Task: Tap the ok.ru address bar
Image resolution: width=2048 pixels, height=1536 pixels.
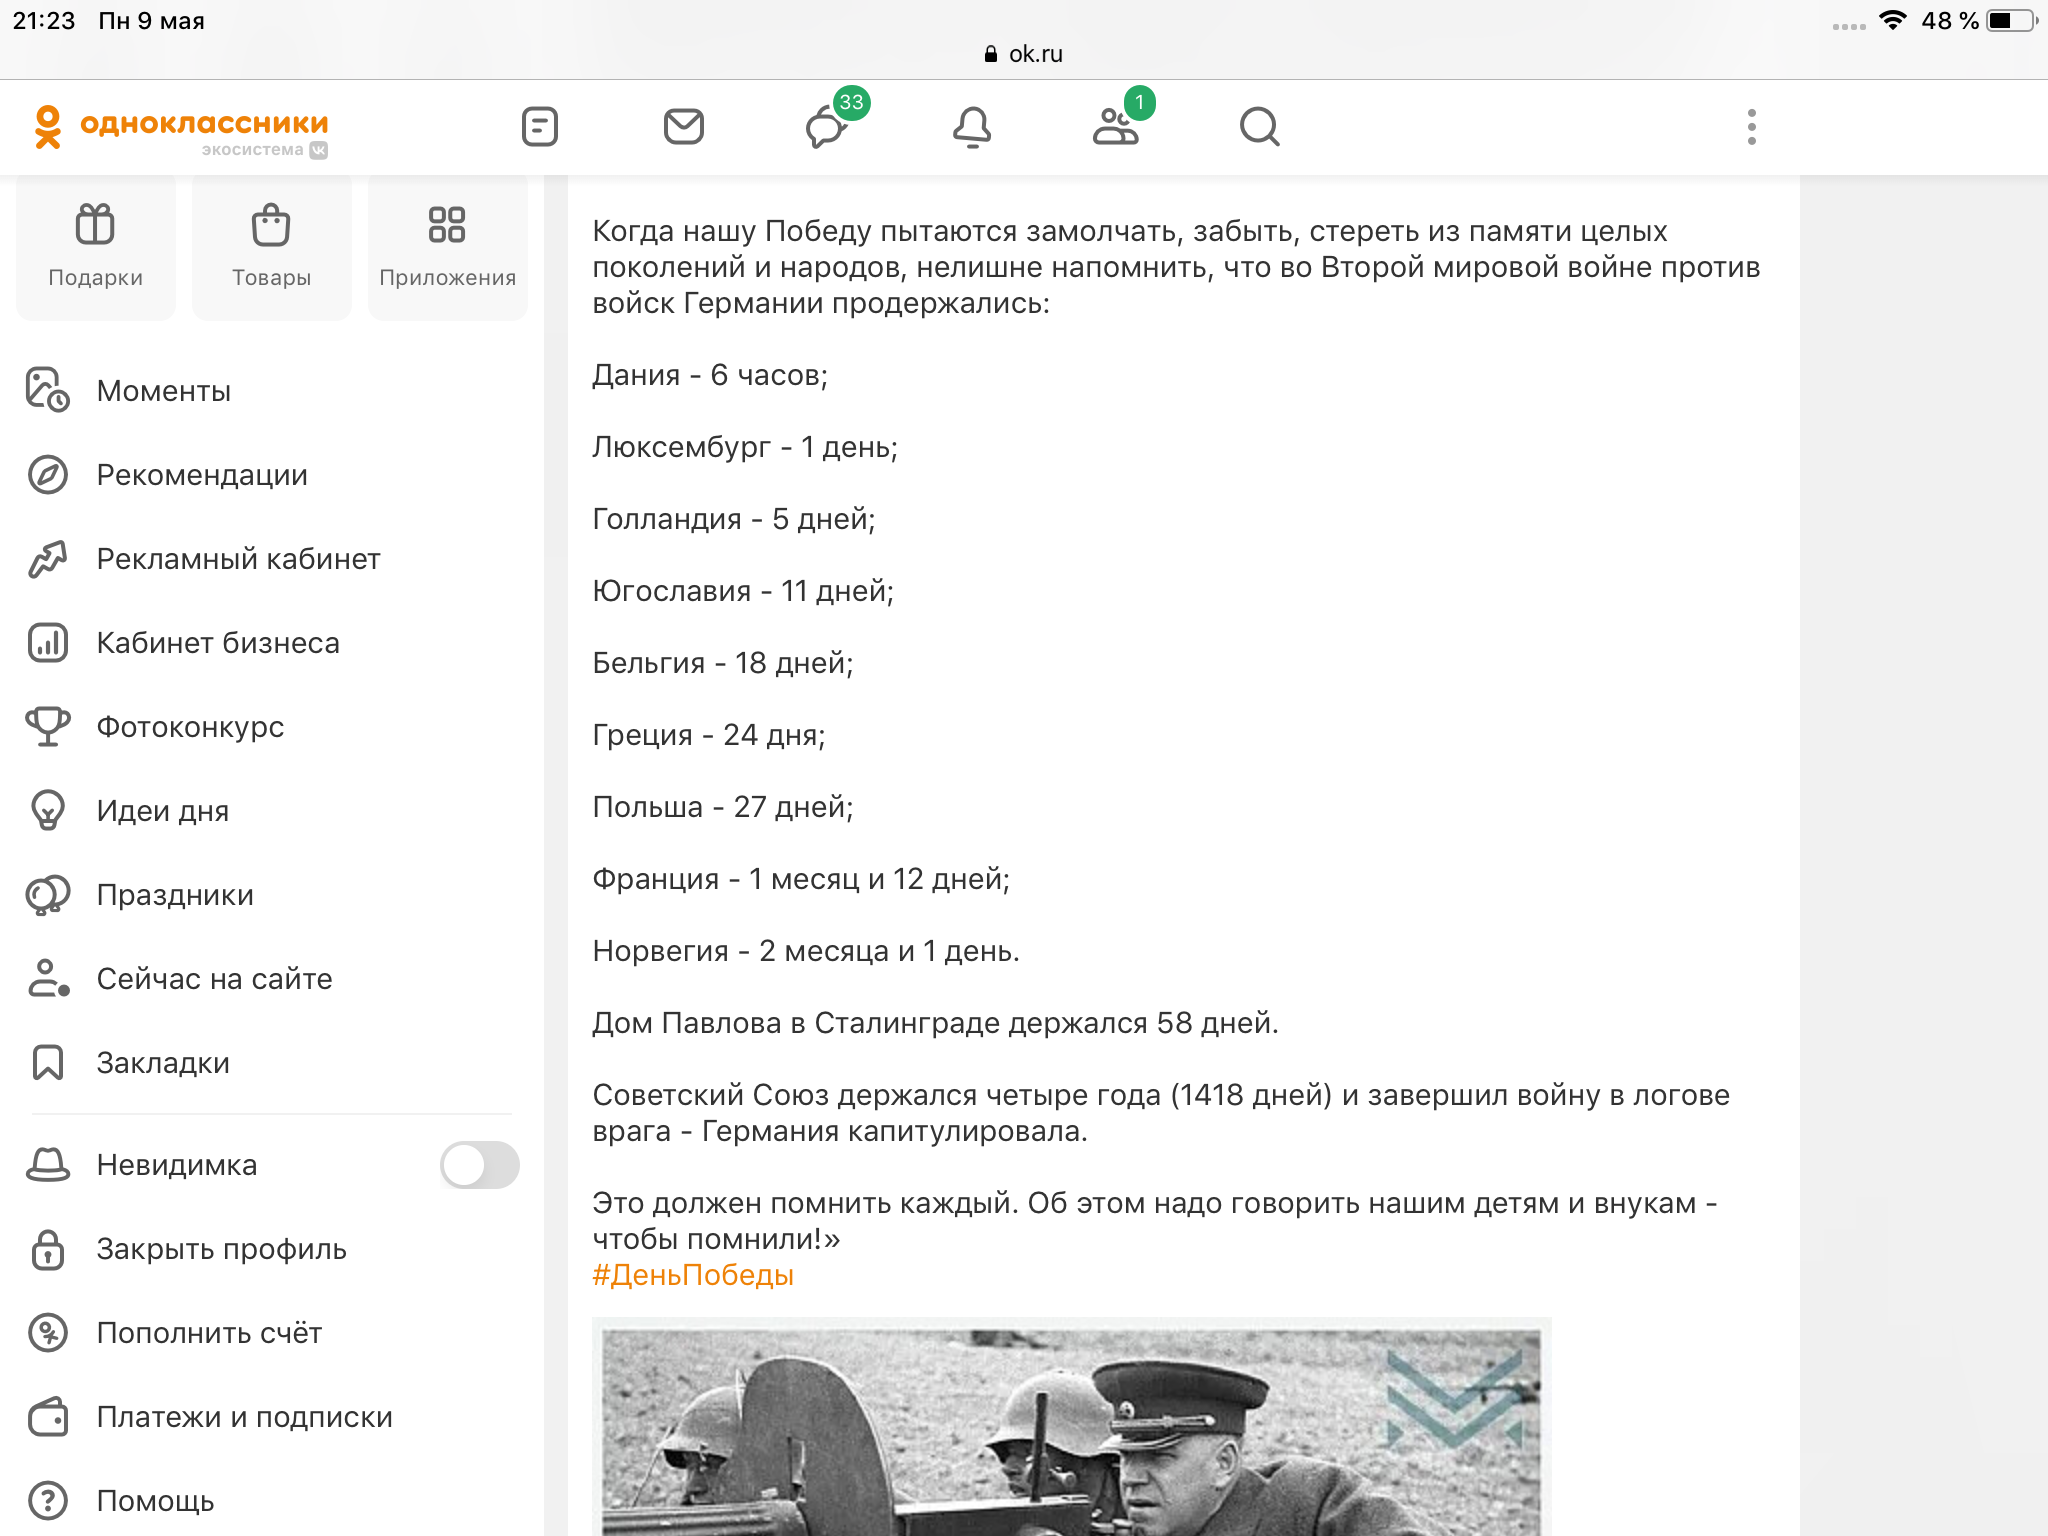Action: pyautogui.click(x=1024, y=54)
